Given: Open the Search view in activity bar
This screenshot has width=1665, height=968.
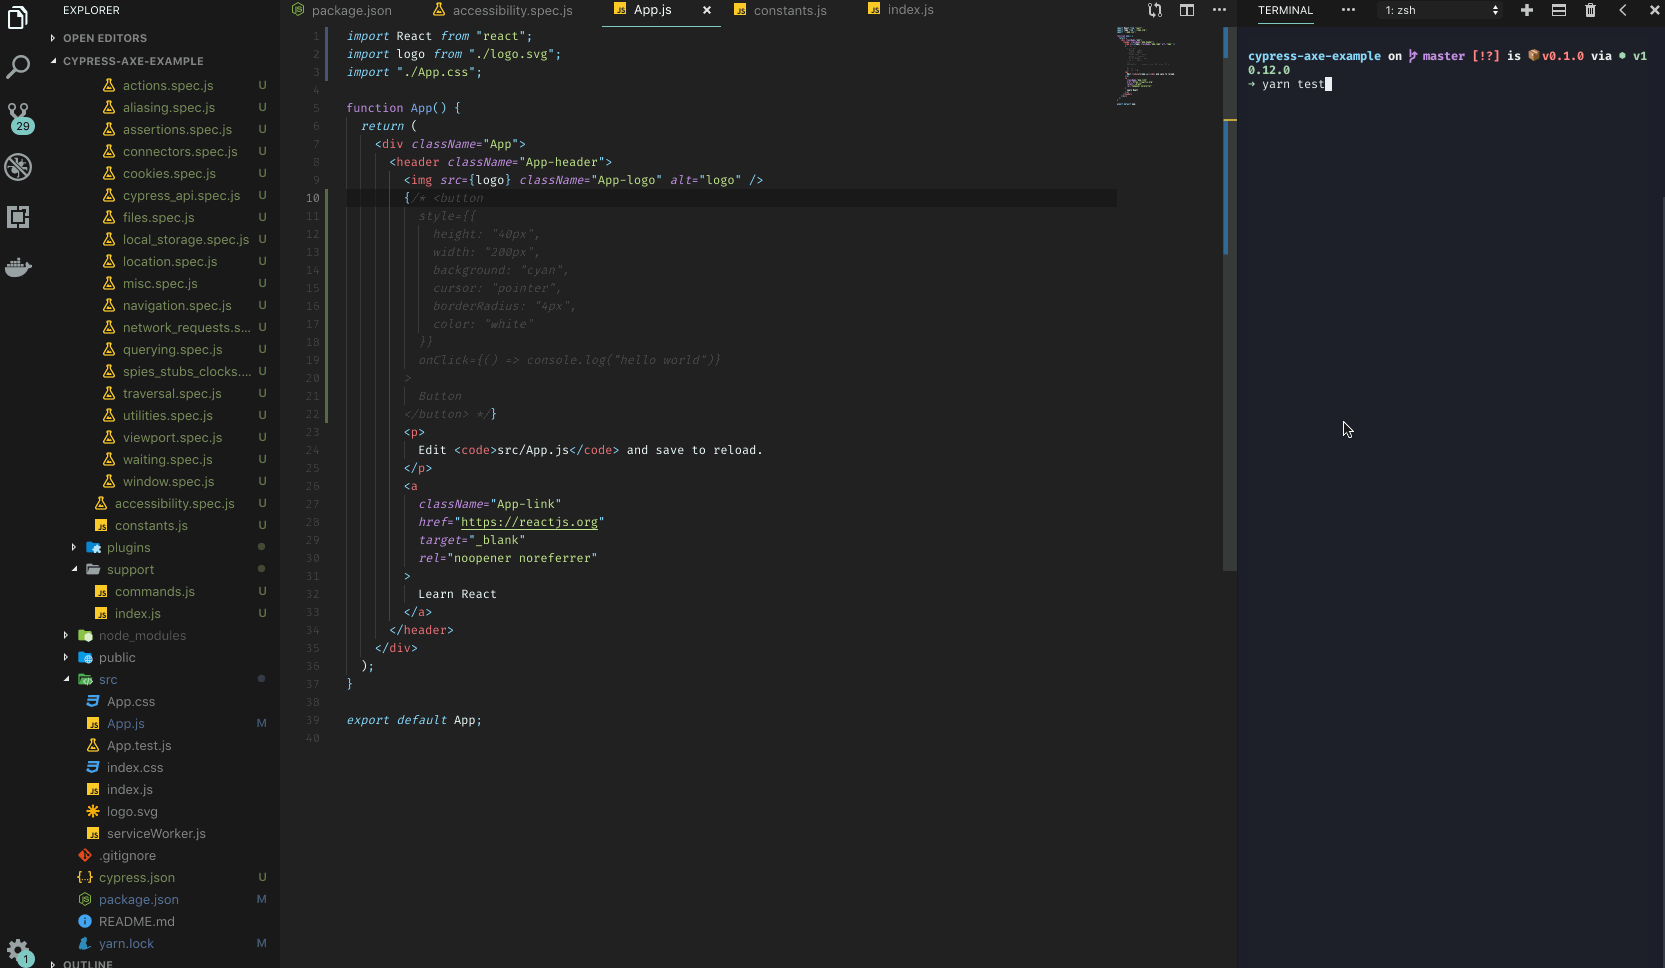Looking at the screenshot, I should [x=18, y=67].
